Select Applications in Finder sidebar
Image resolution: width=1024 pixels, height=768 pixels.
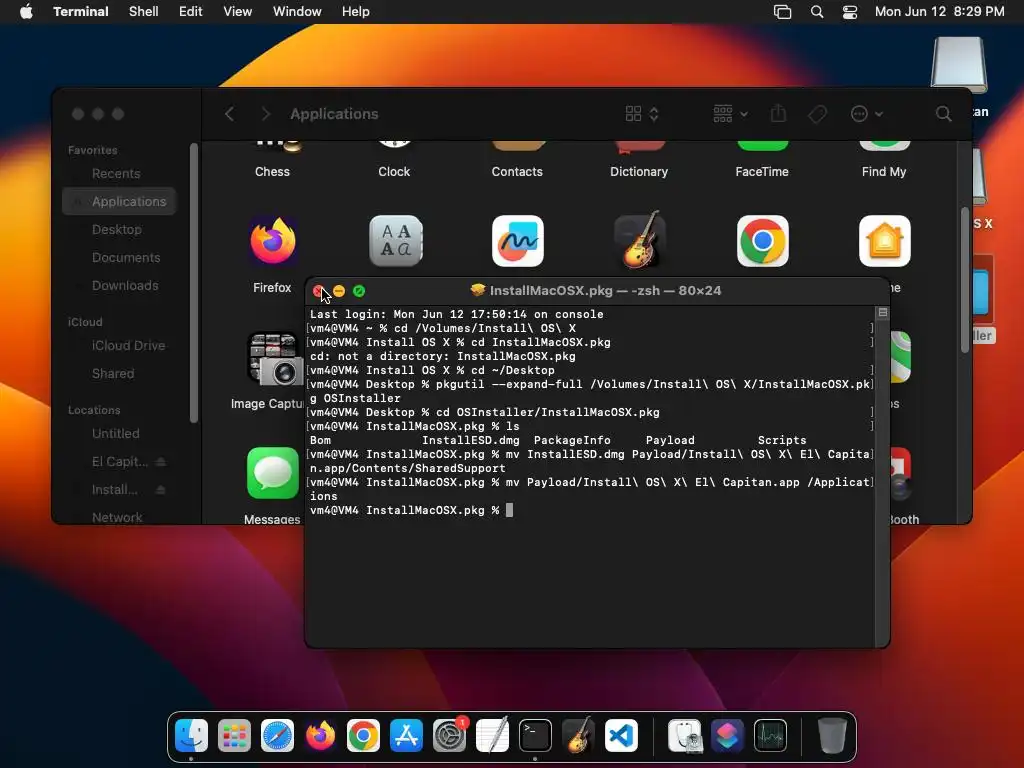[119, 202]
